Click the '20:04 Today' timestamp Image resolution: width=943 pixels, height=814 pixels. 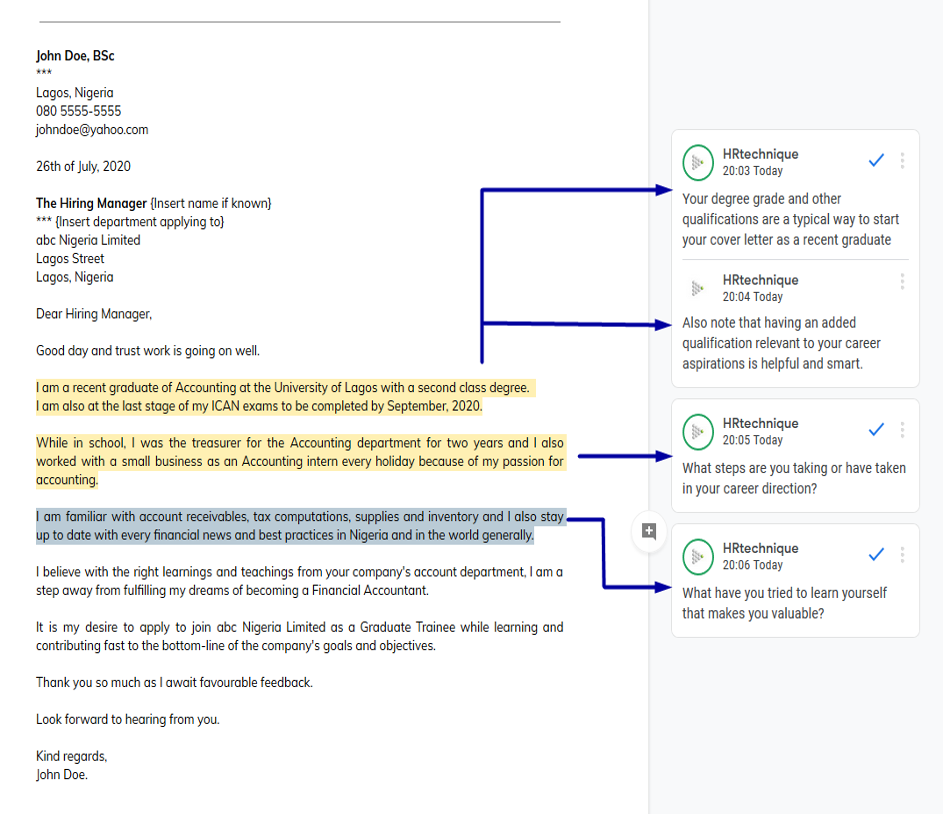753,297
